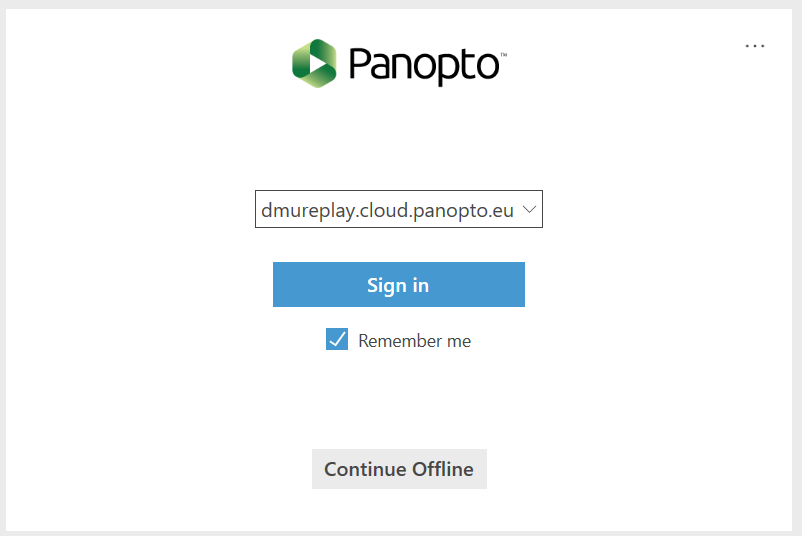
Task: Disable remembering login with blue checkbox
Action: coord(337,339)
